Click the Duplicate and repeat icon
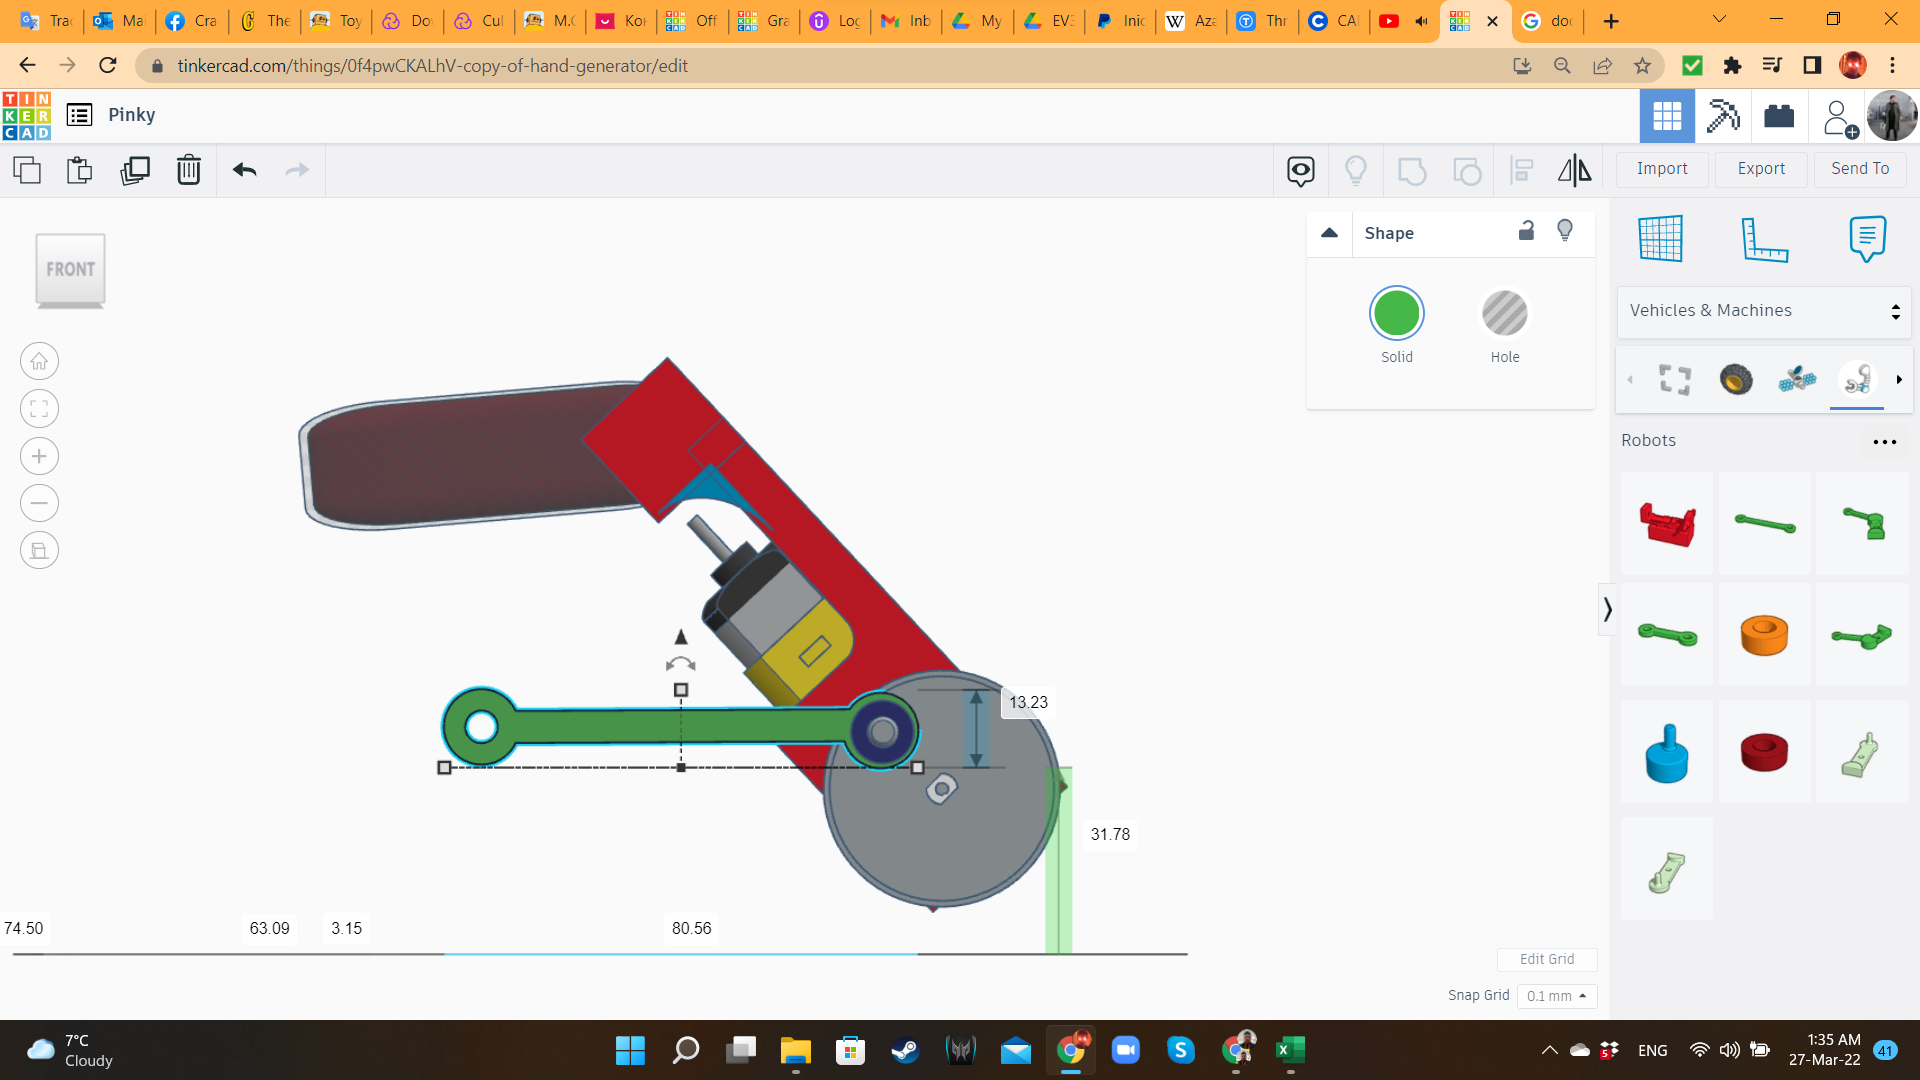This screenshot has height=1080, width=1920. [134, 170]
